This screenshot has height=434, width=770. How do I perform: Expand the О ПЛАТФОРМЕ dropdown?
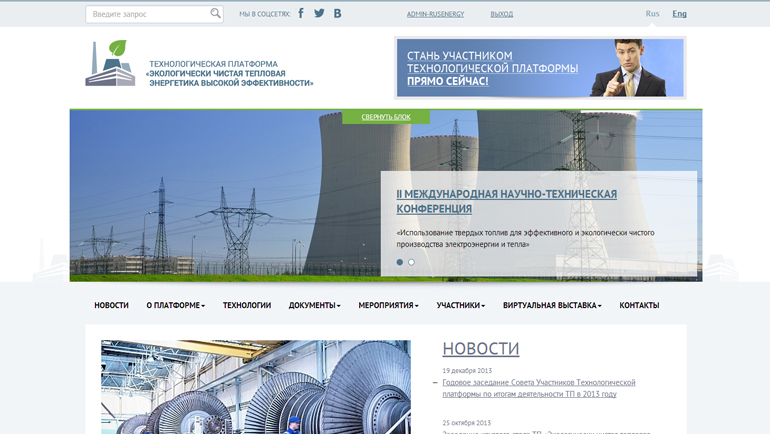click(175, 305)
